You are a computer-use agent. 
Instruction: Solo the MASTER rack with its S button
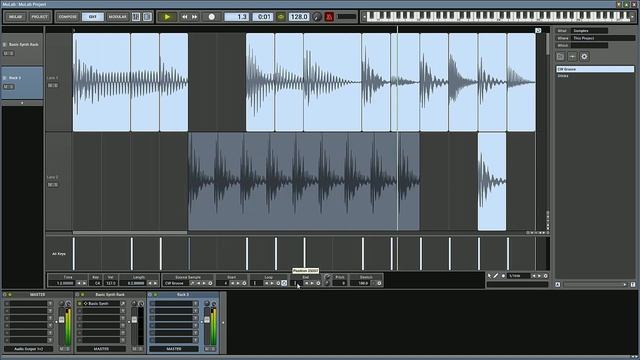(67, 349)
